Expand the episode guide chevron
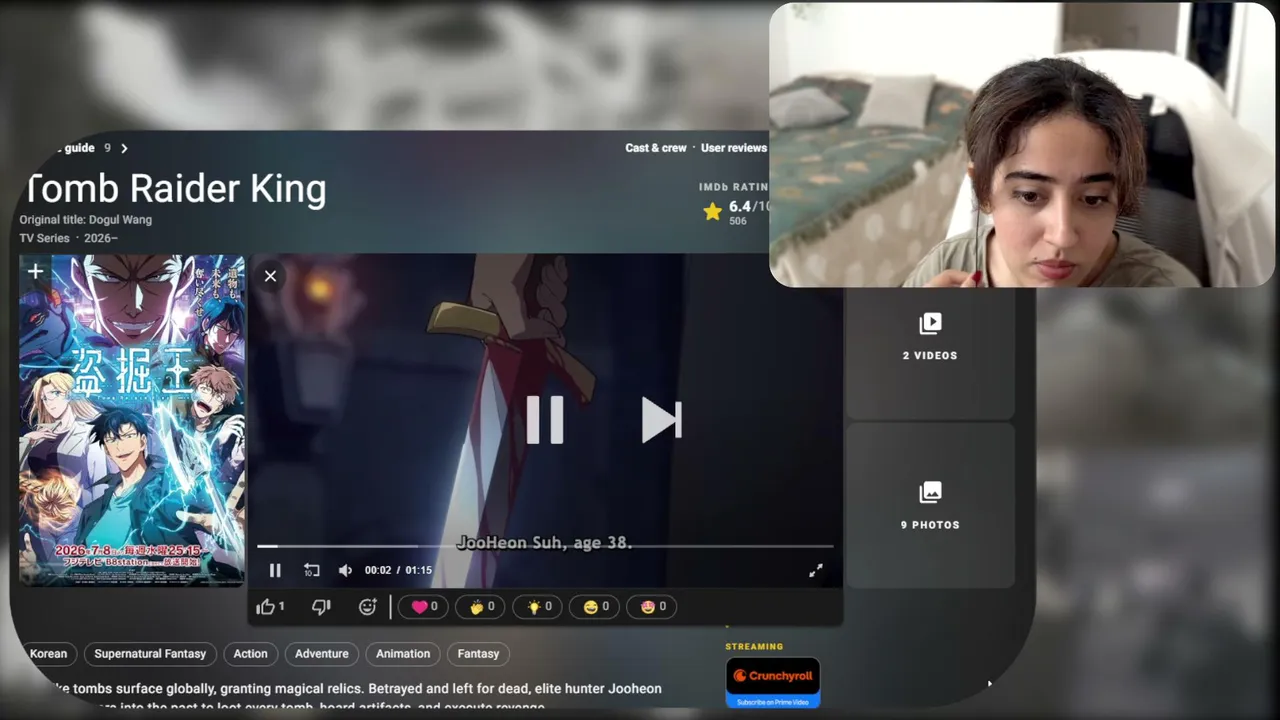Viewport: 1280px width, 720px height. (124, 148)
